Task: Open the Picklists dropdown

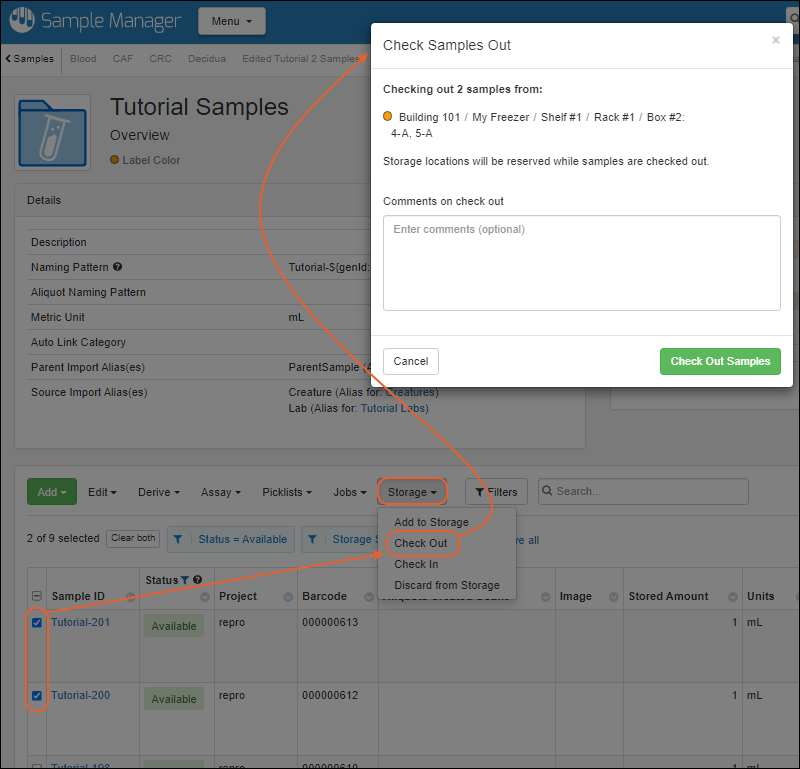Action: 288,492
